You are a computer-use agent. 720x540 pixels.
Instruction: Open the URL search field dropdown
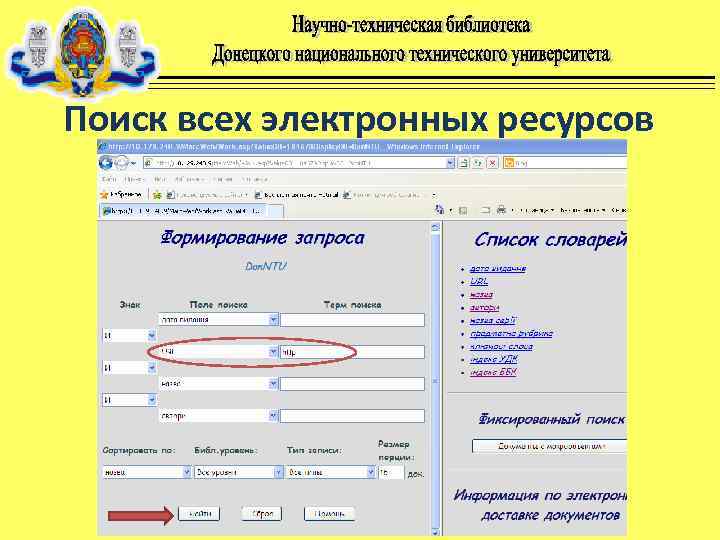(273, 352)
